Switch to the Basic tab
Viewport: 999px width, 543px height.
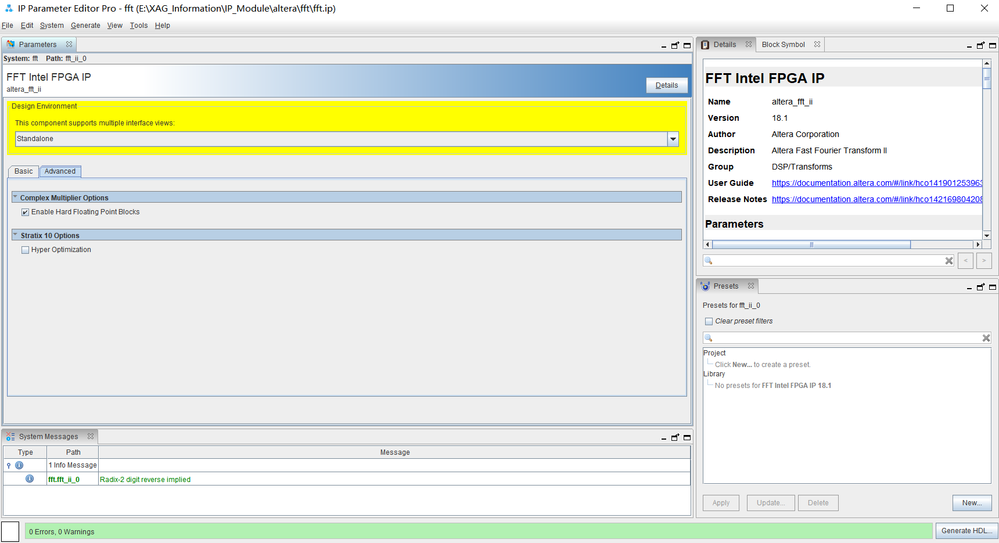pos(24,171)
